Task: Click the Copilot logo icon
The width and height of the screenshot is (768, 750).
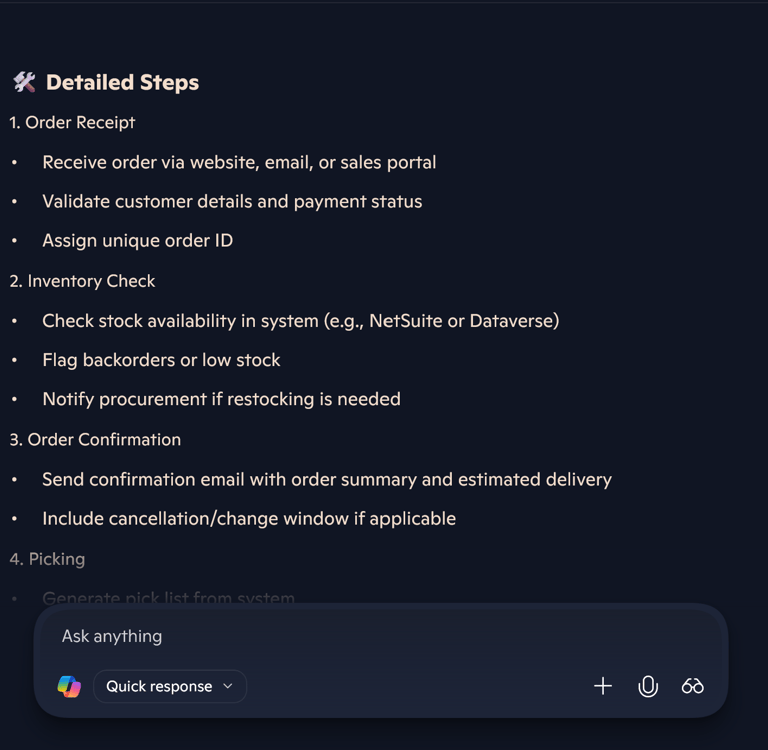Action: (69, 686)
